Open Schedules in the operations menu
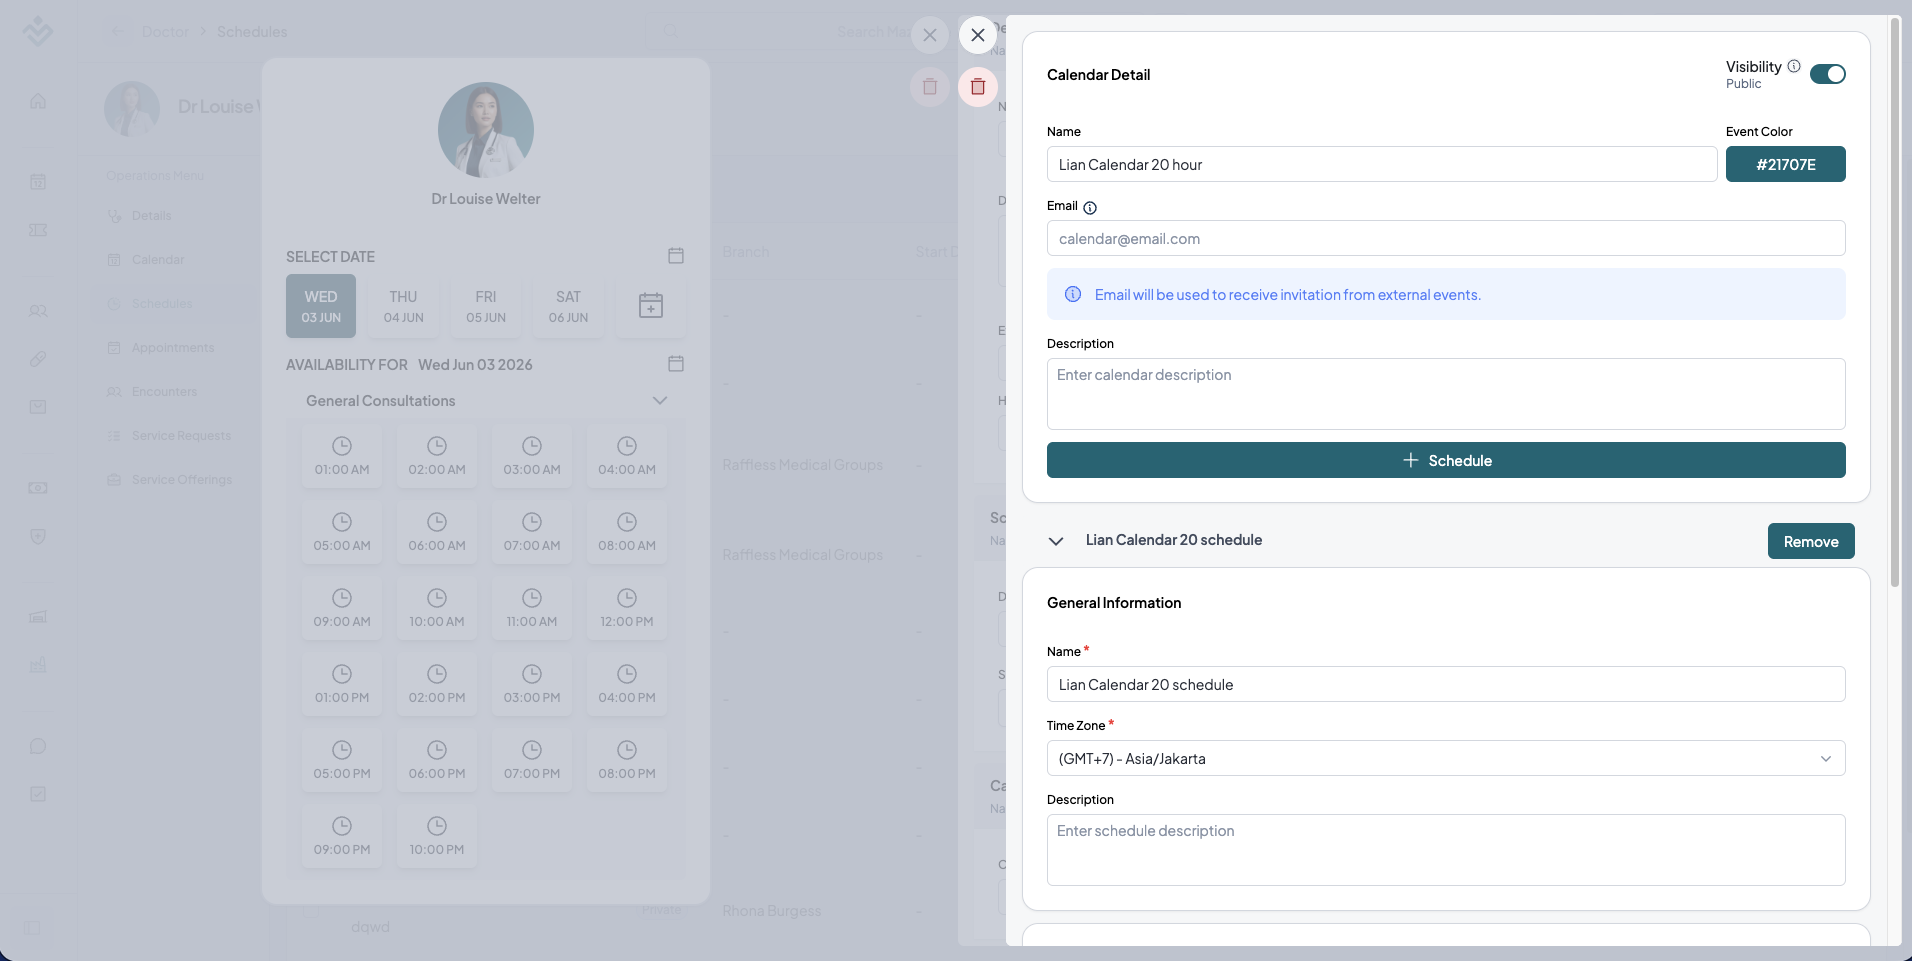 pos(162,304)
